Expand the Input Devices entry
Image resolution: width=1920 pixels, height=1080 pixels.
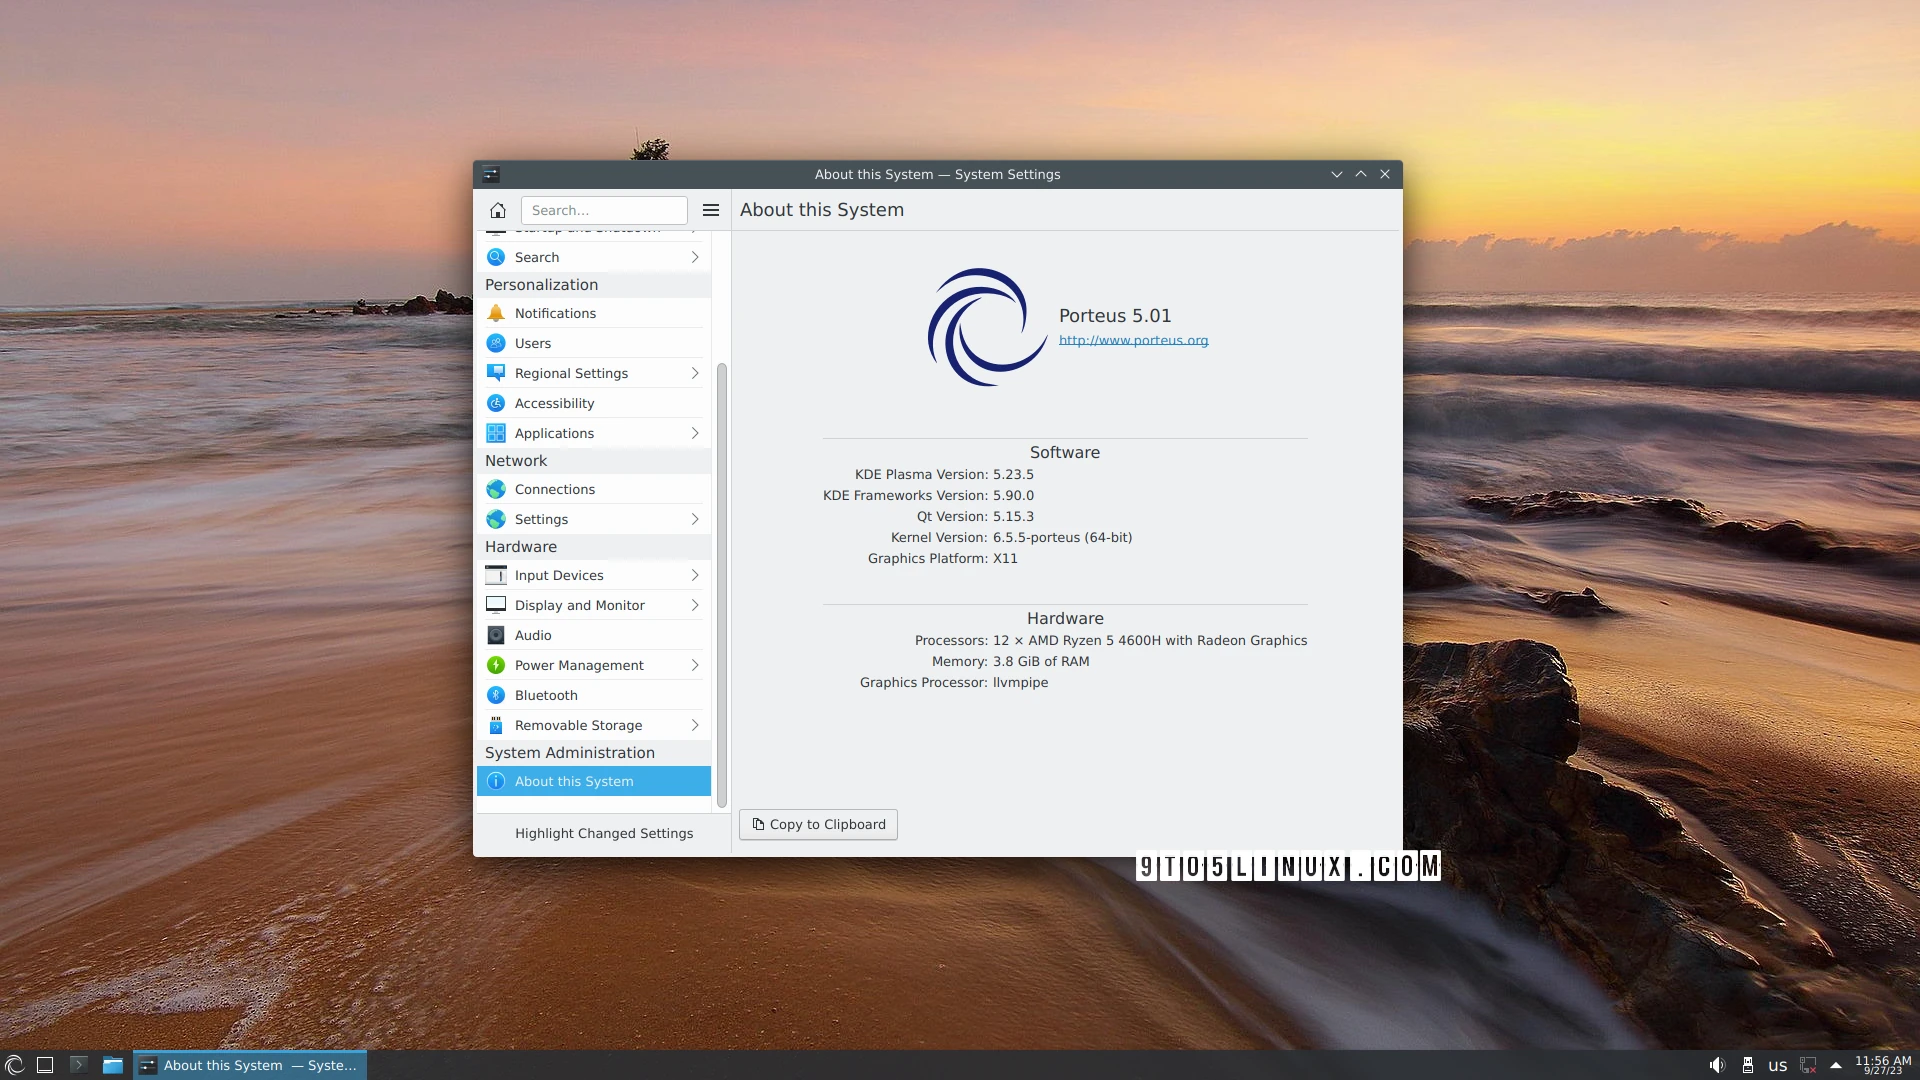(x=693, y=575)
